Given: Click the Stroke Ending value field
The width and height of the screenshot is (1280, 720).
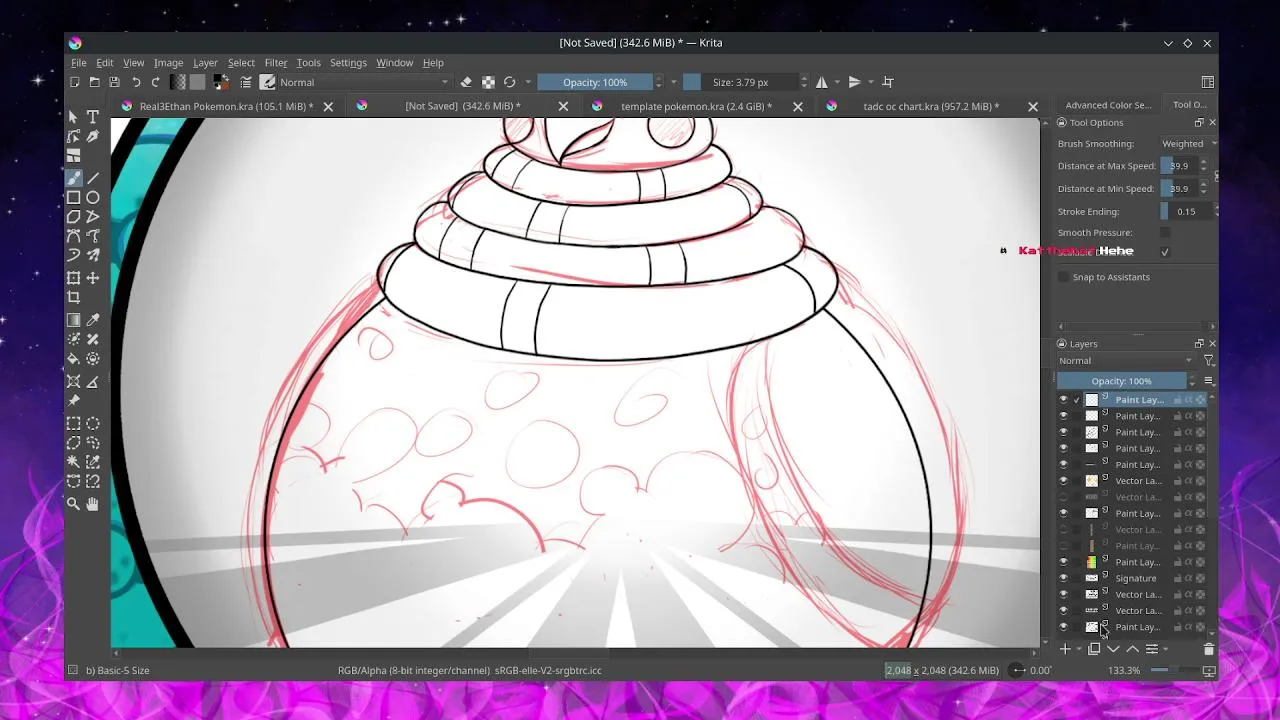Looking at the screenshot, I should click(x=1186, y=212).
